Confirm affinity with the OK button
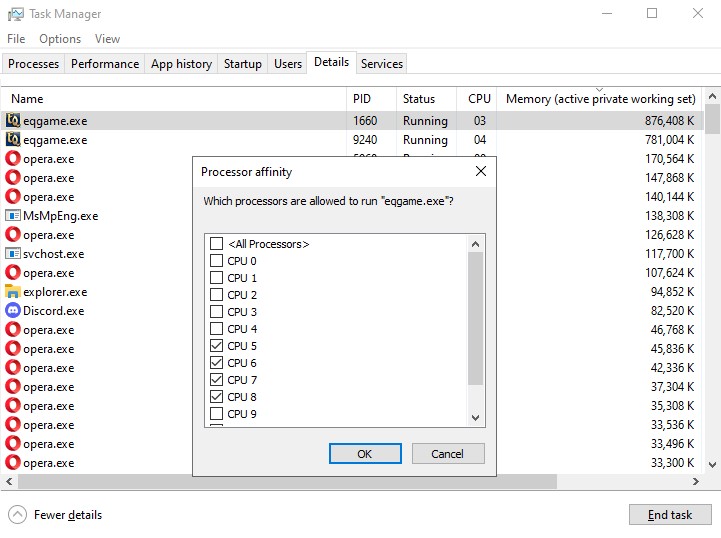Image resolution: width=721 pixels, height=538 pixels. (x=365, y=454)
